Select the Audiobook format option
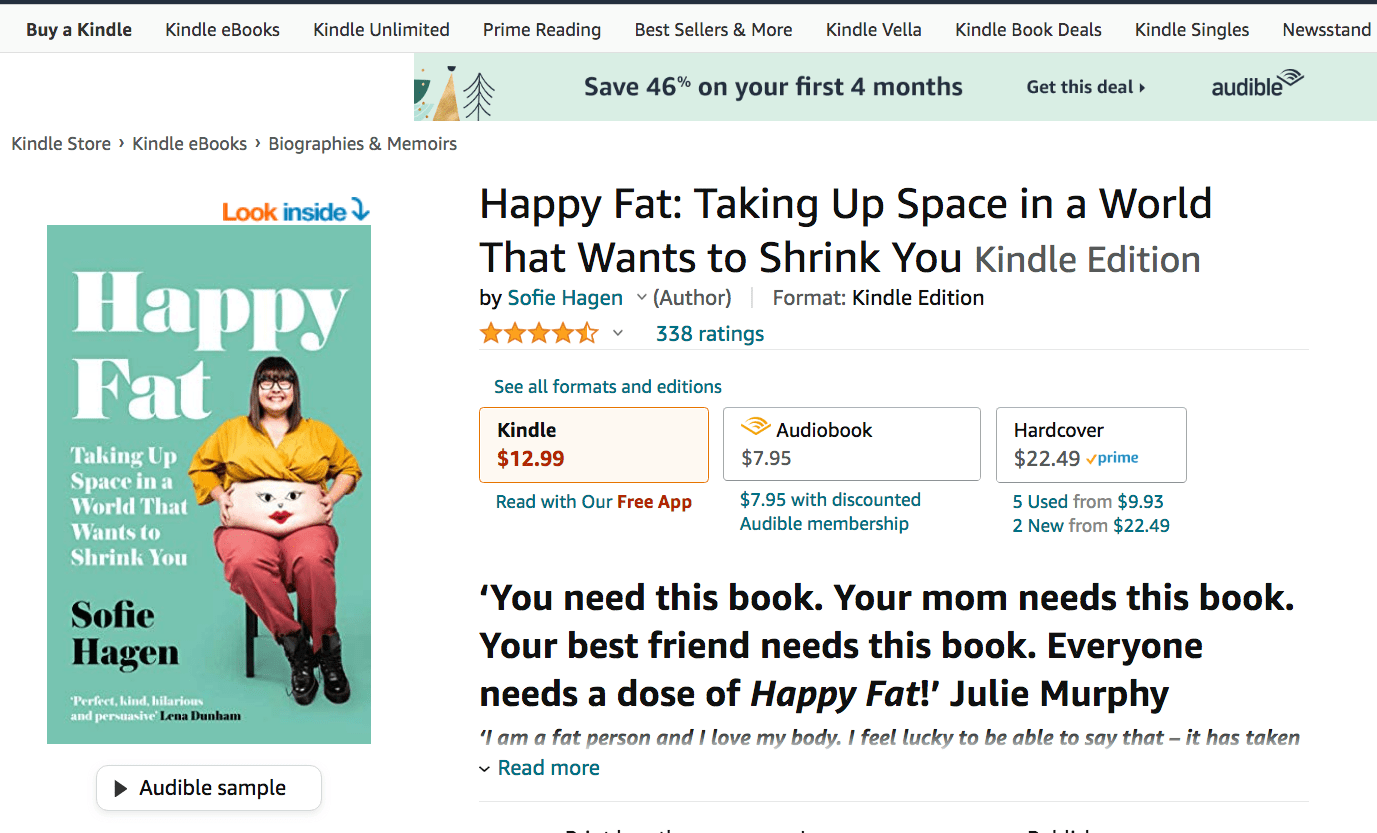The width and height of the screenshot is (1377, 833). pyautogui.click(x=852, y=444)
